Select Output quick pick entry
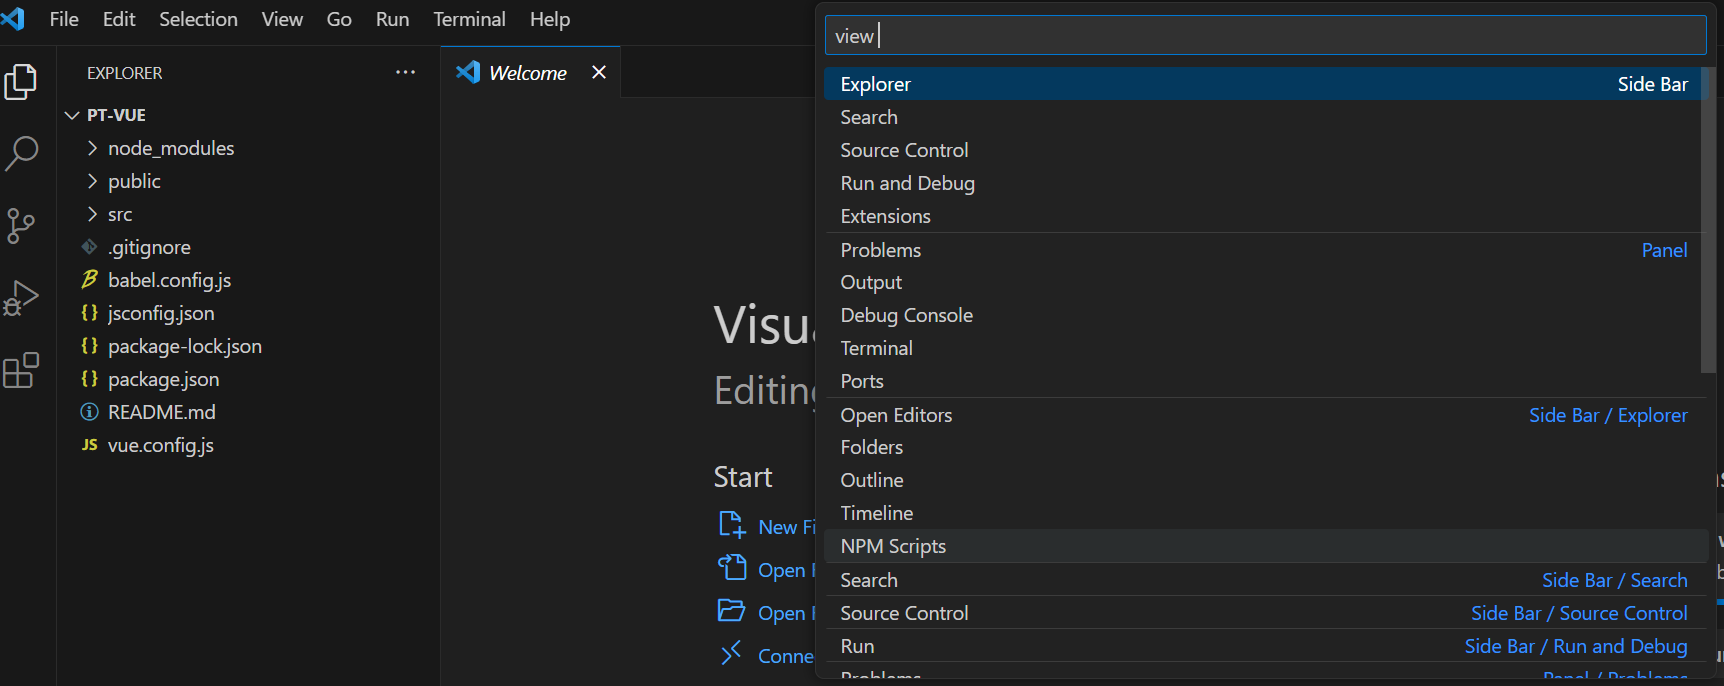The image size is (1724, 686). tap(1262, 282)
